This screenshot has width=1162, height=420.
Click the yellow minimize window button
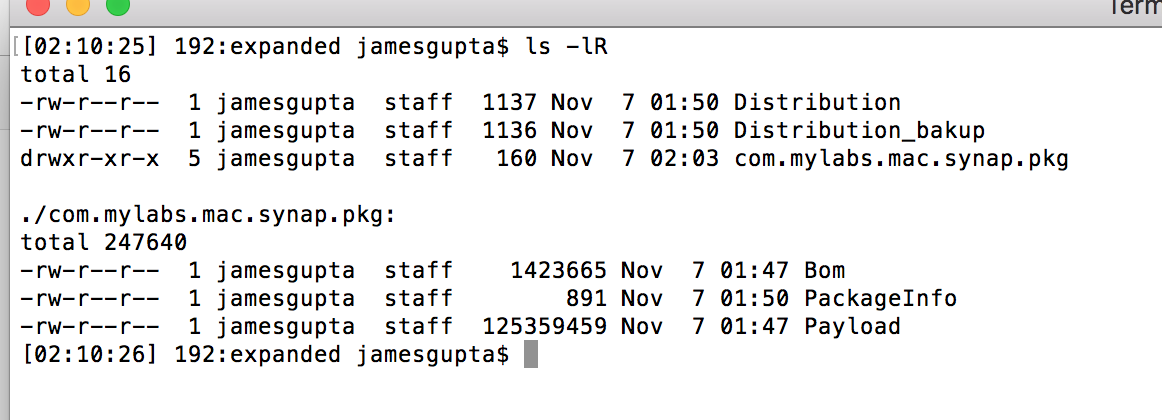(x=78, y=6)
